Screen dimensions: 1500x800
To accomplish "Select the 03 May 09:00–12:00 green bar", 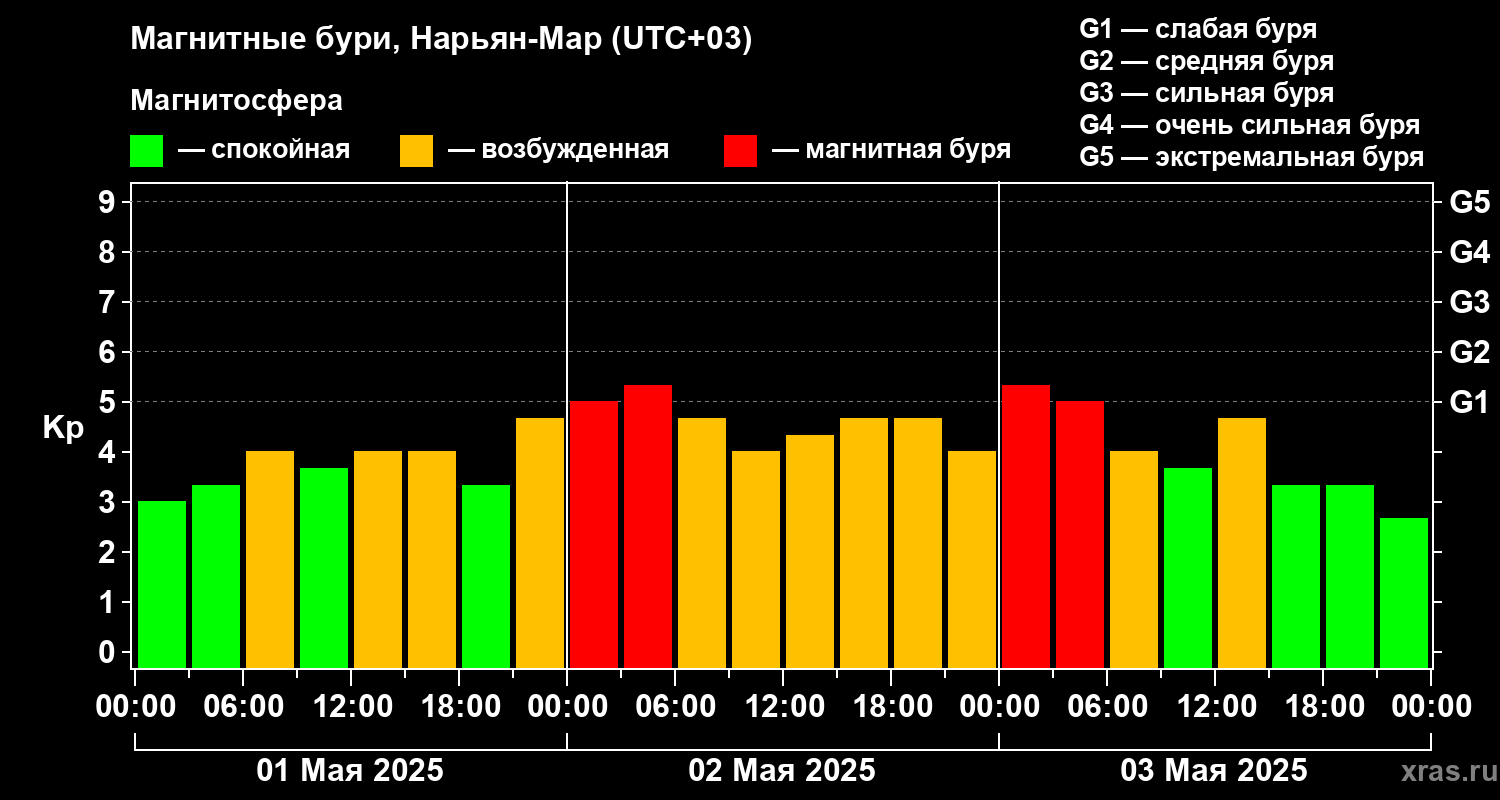I will click(x=1188, y=568).
